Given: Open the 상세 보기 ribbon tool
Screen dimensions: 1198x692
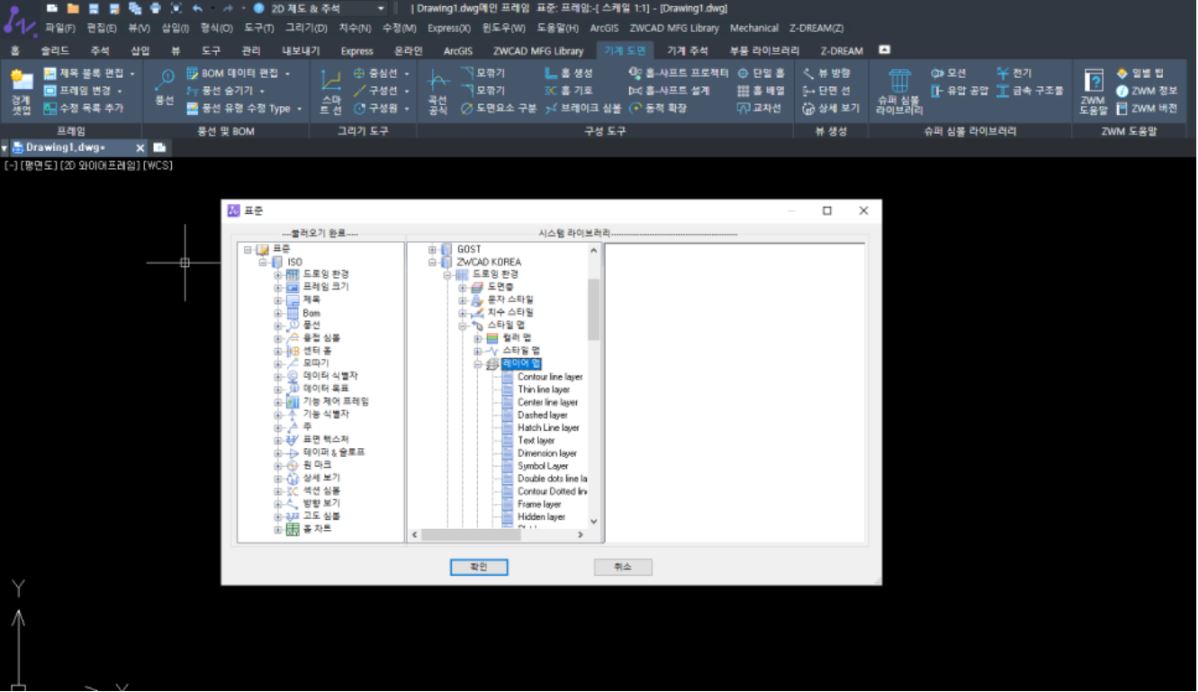Looking at the screenshot, I should pyautogui.click(x=831, y=108).
